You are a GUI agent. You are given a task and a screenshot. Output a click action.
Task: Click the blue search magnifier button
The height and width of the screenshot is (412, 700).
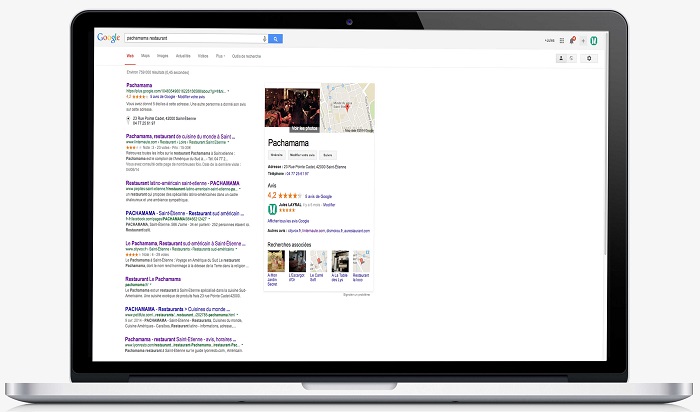click(x=276, y=38)
